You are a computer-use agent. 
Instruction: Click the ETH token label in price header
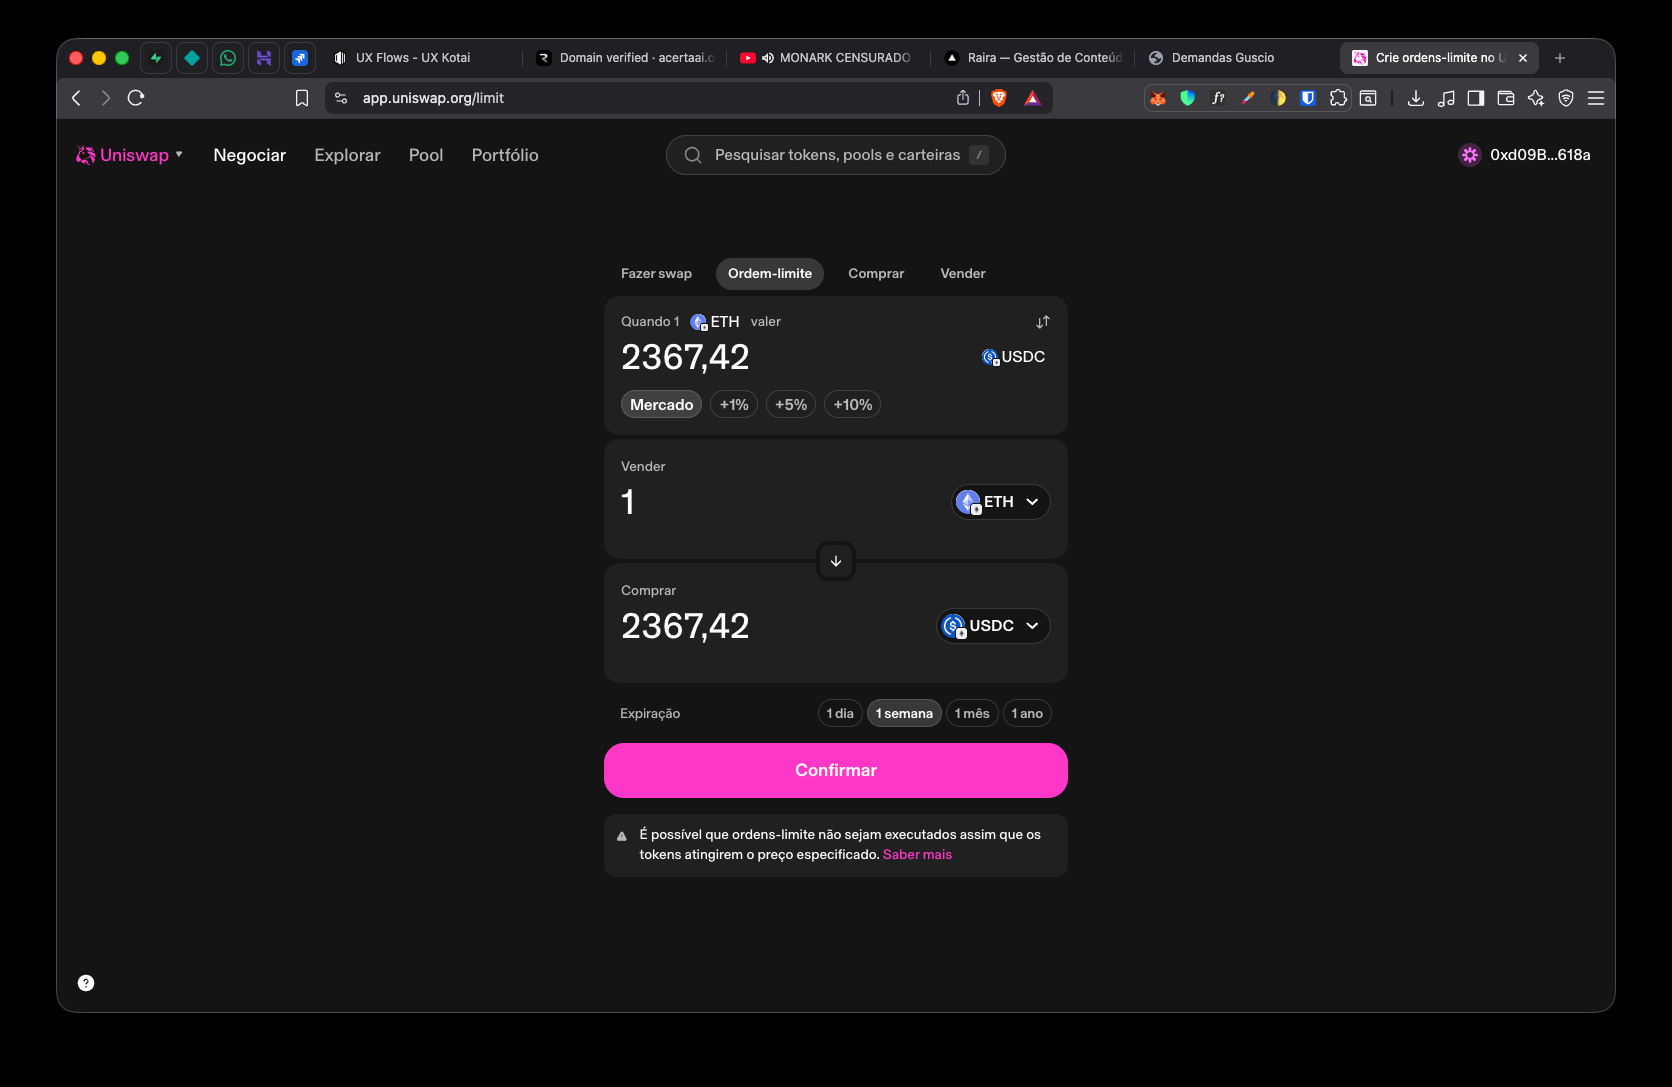pos(715,322)
